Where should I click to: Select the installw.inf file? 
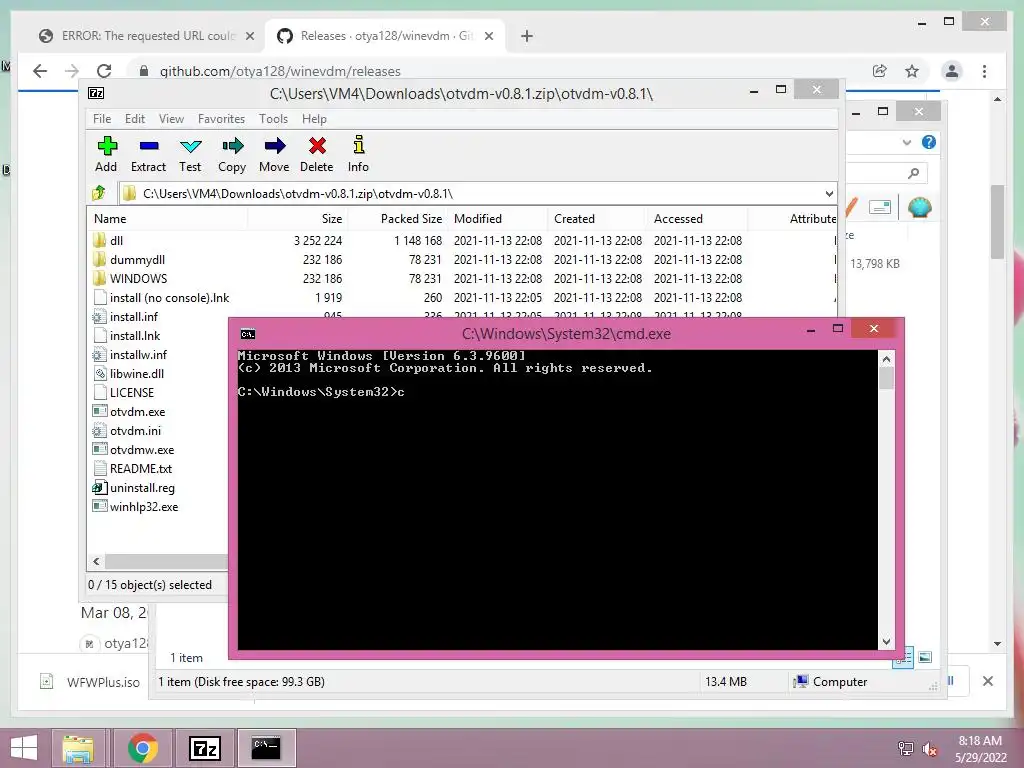(x=138, y=354)
